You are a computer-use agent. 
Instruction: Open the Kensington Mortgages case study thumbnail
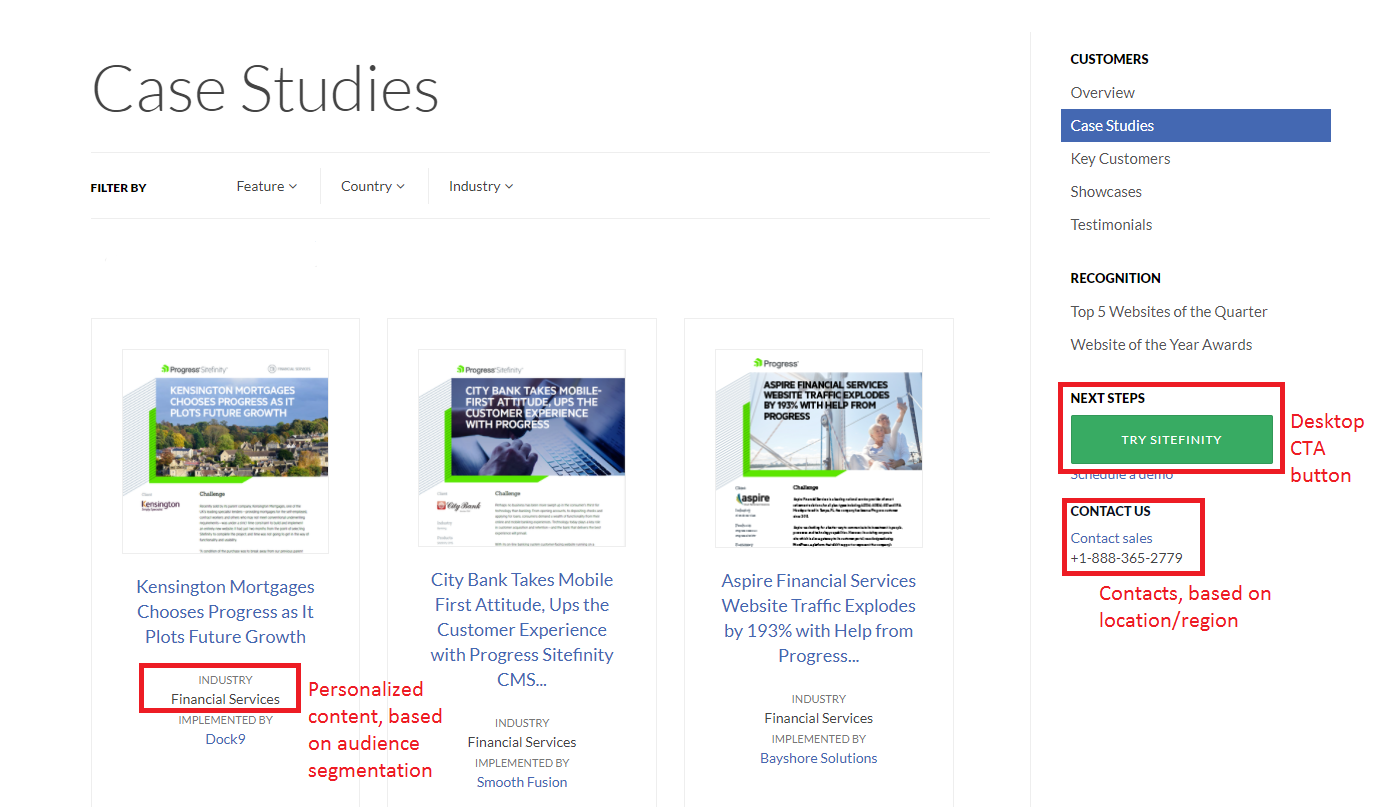point(225,450)
